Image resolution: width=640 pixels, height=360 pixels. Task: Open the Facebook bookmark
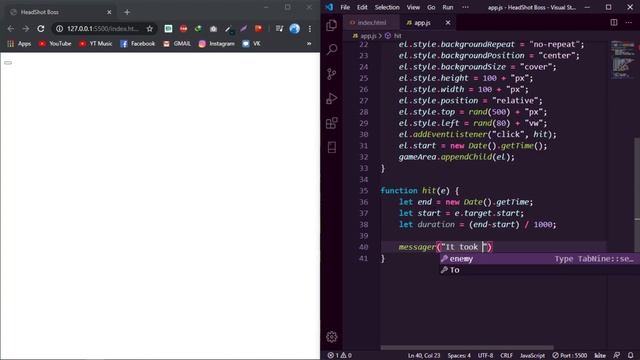pos(138,44)
